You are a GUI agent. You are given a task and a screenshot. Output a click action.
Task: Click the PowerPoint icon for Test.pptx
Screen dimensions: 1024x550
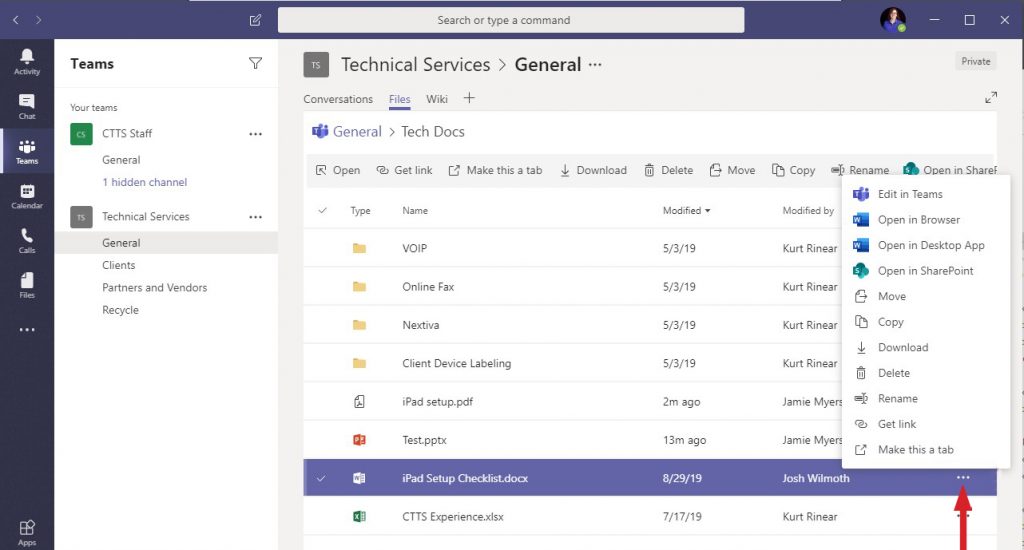tap(359, 440)
